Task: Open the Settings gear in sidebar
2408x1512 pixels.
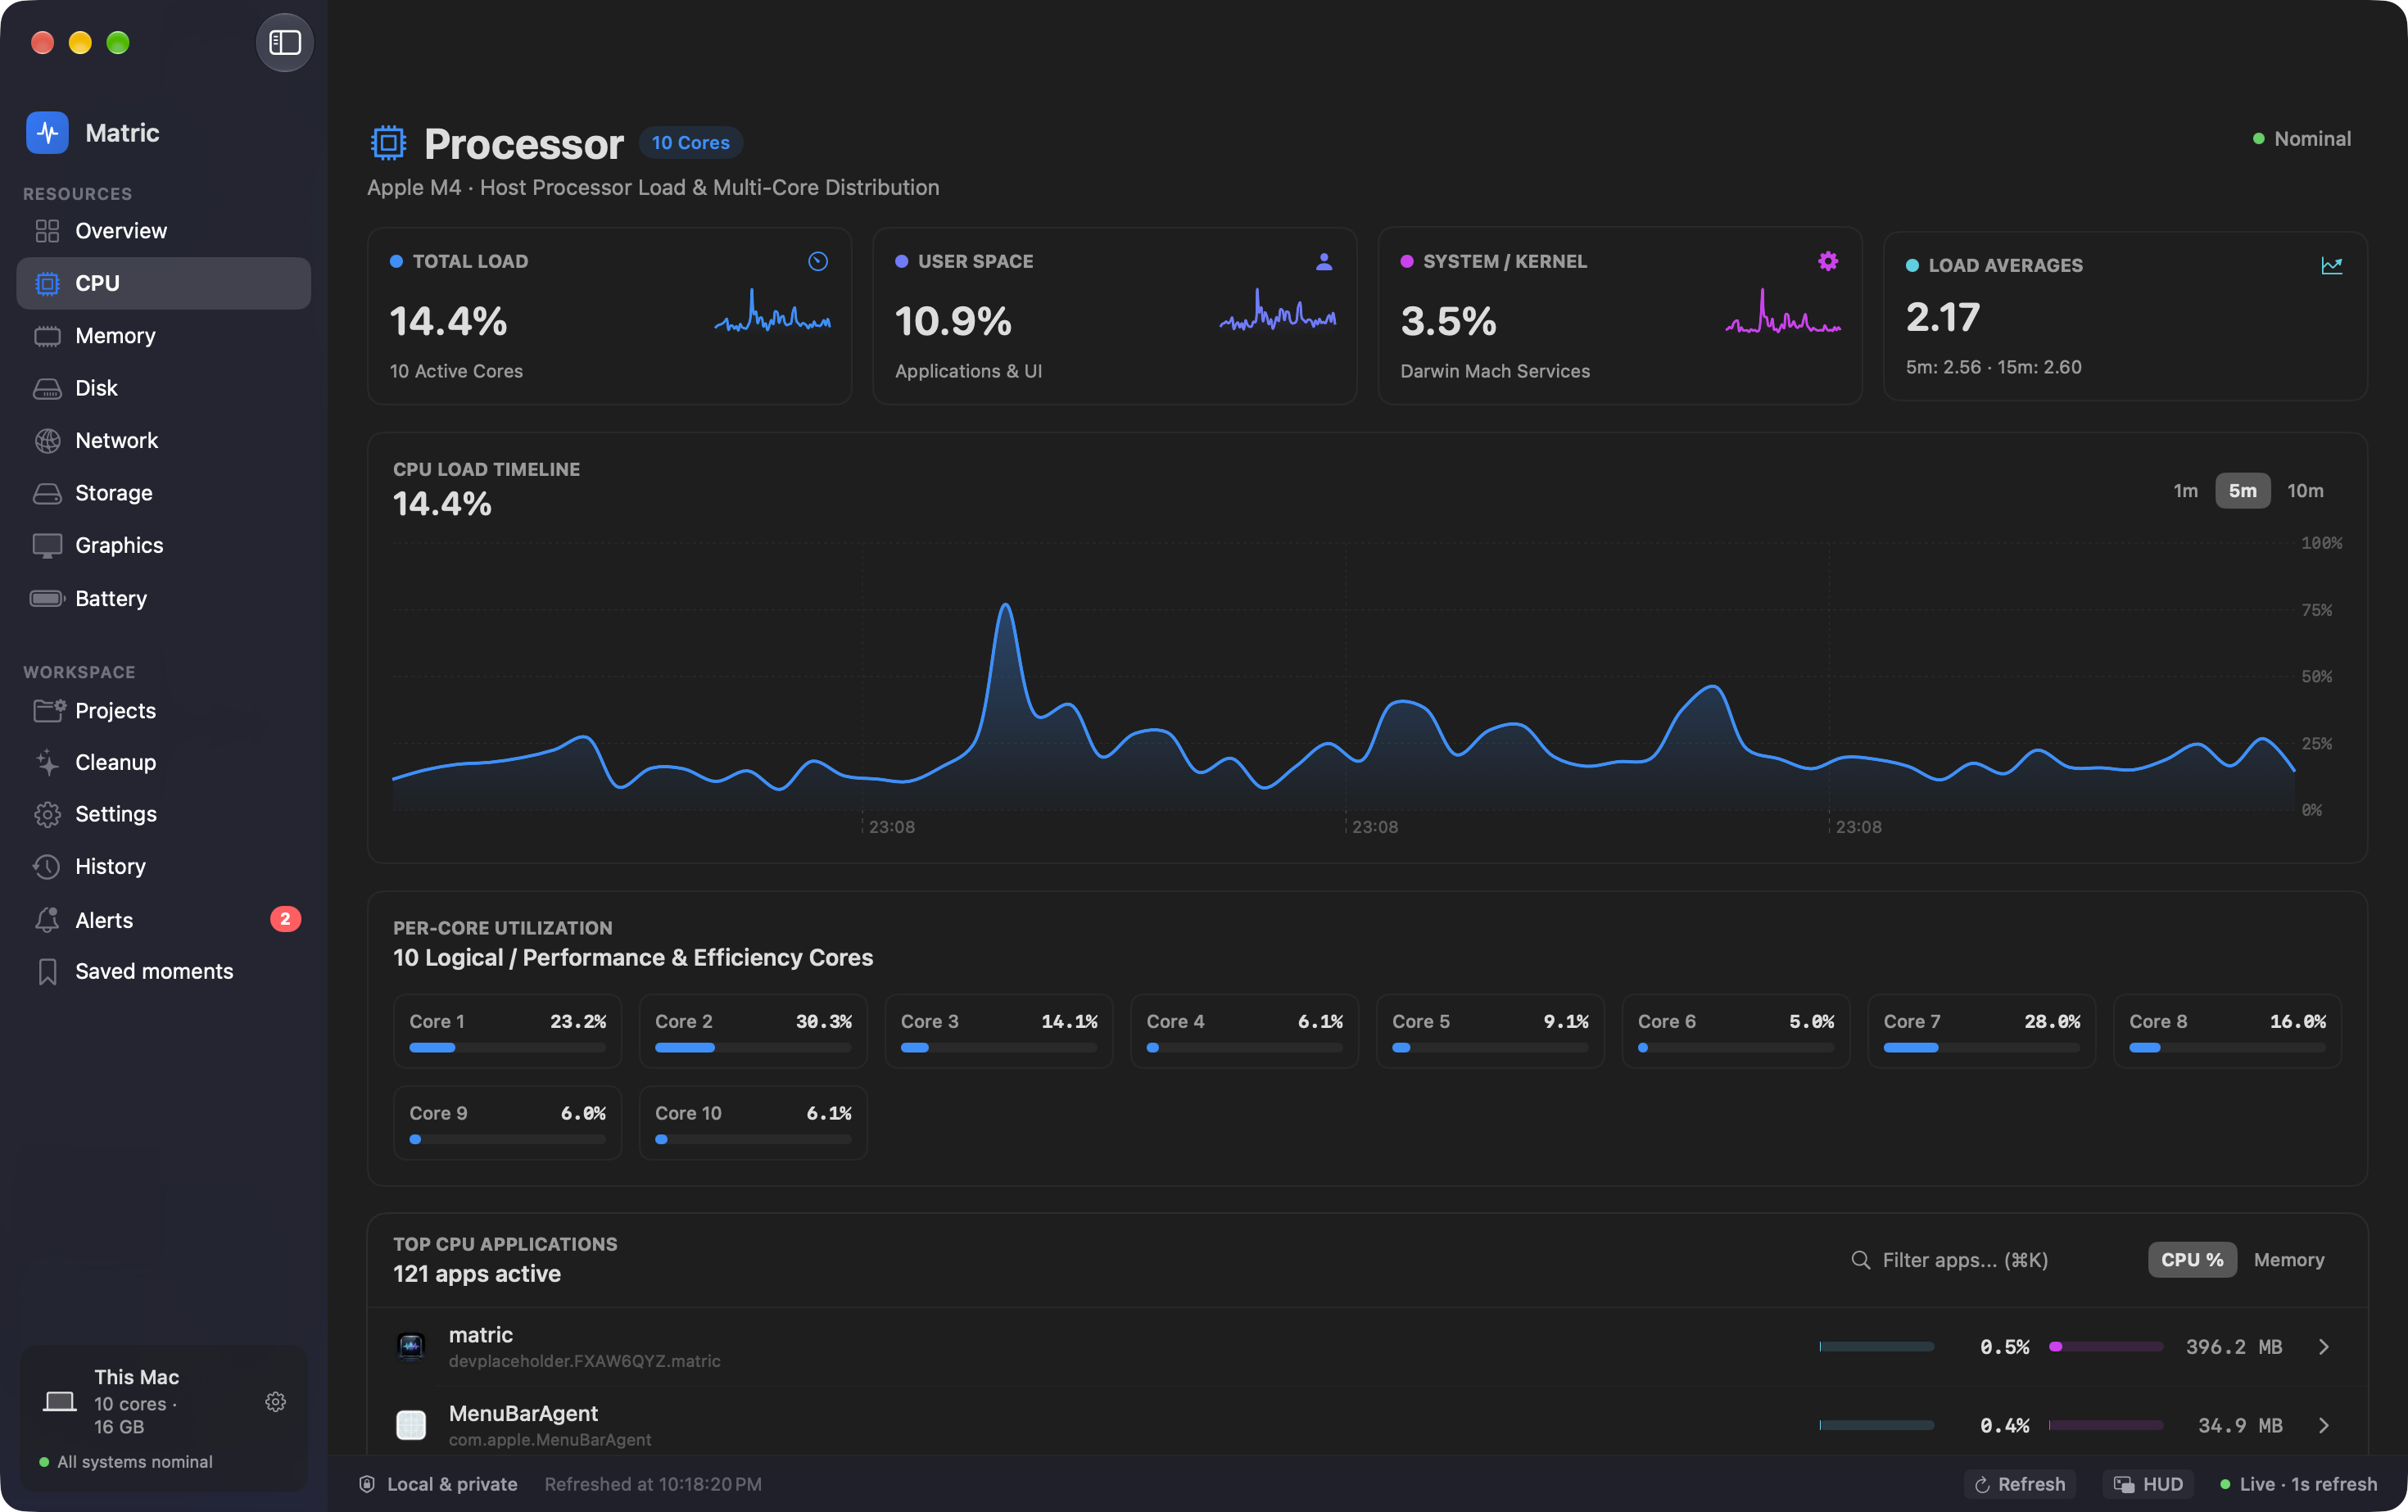Action: [x=47, y=814]
